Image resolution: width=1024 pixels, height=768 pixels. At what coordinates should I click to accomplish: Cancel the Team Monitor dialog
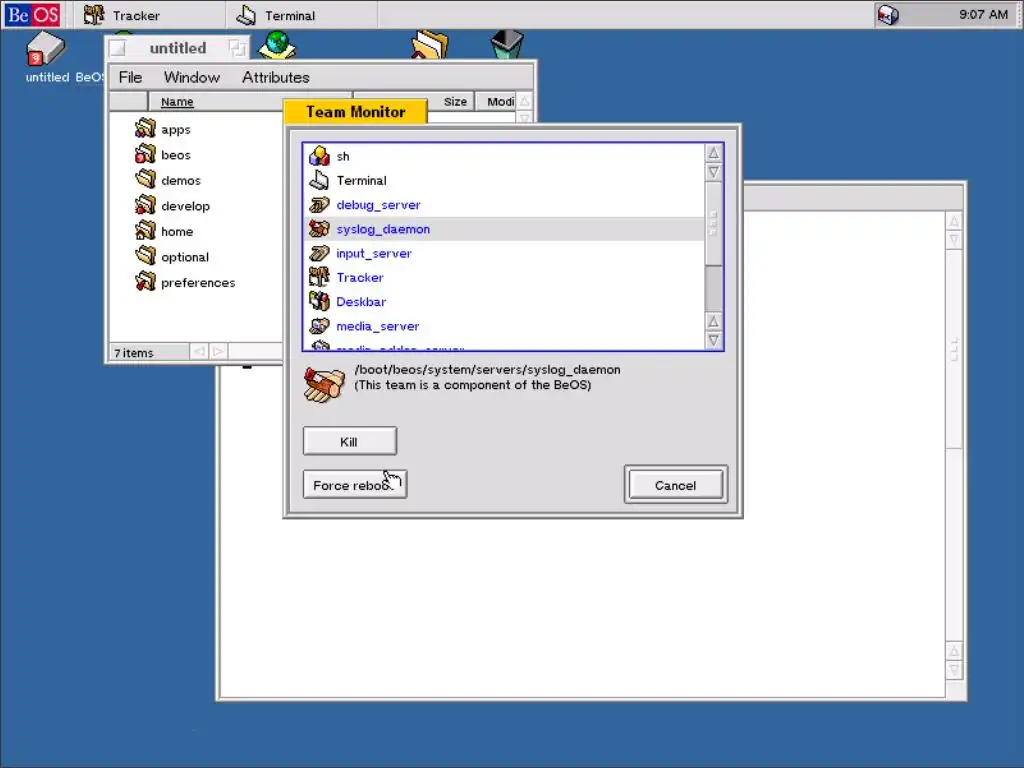[675, 485]
